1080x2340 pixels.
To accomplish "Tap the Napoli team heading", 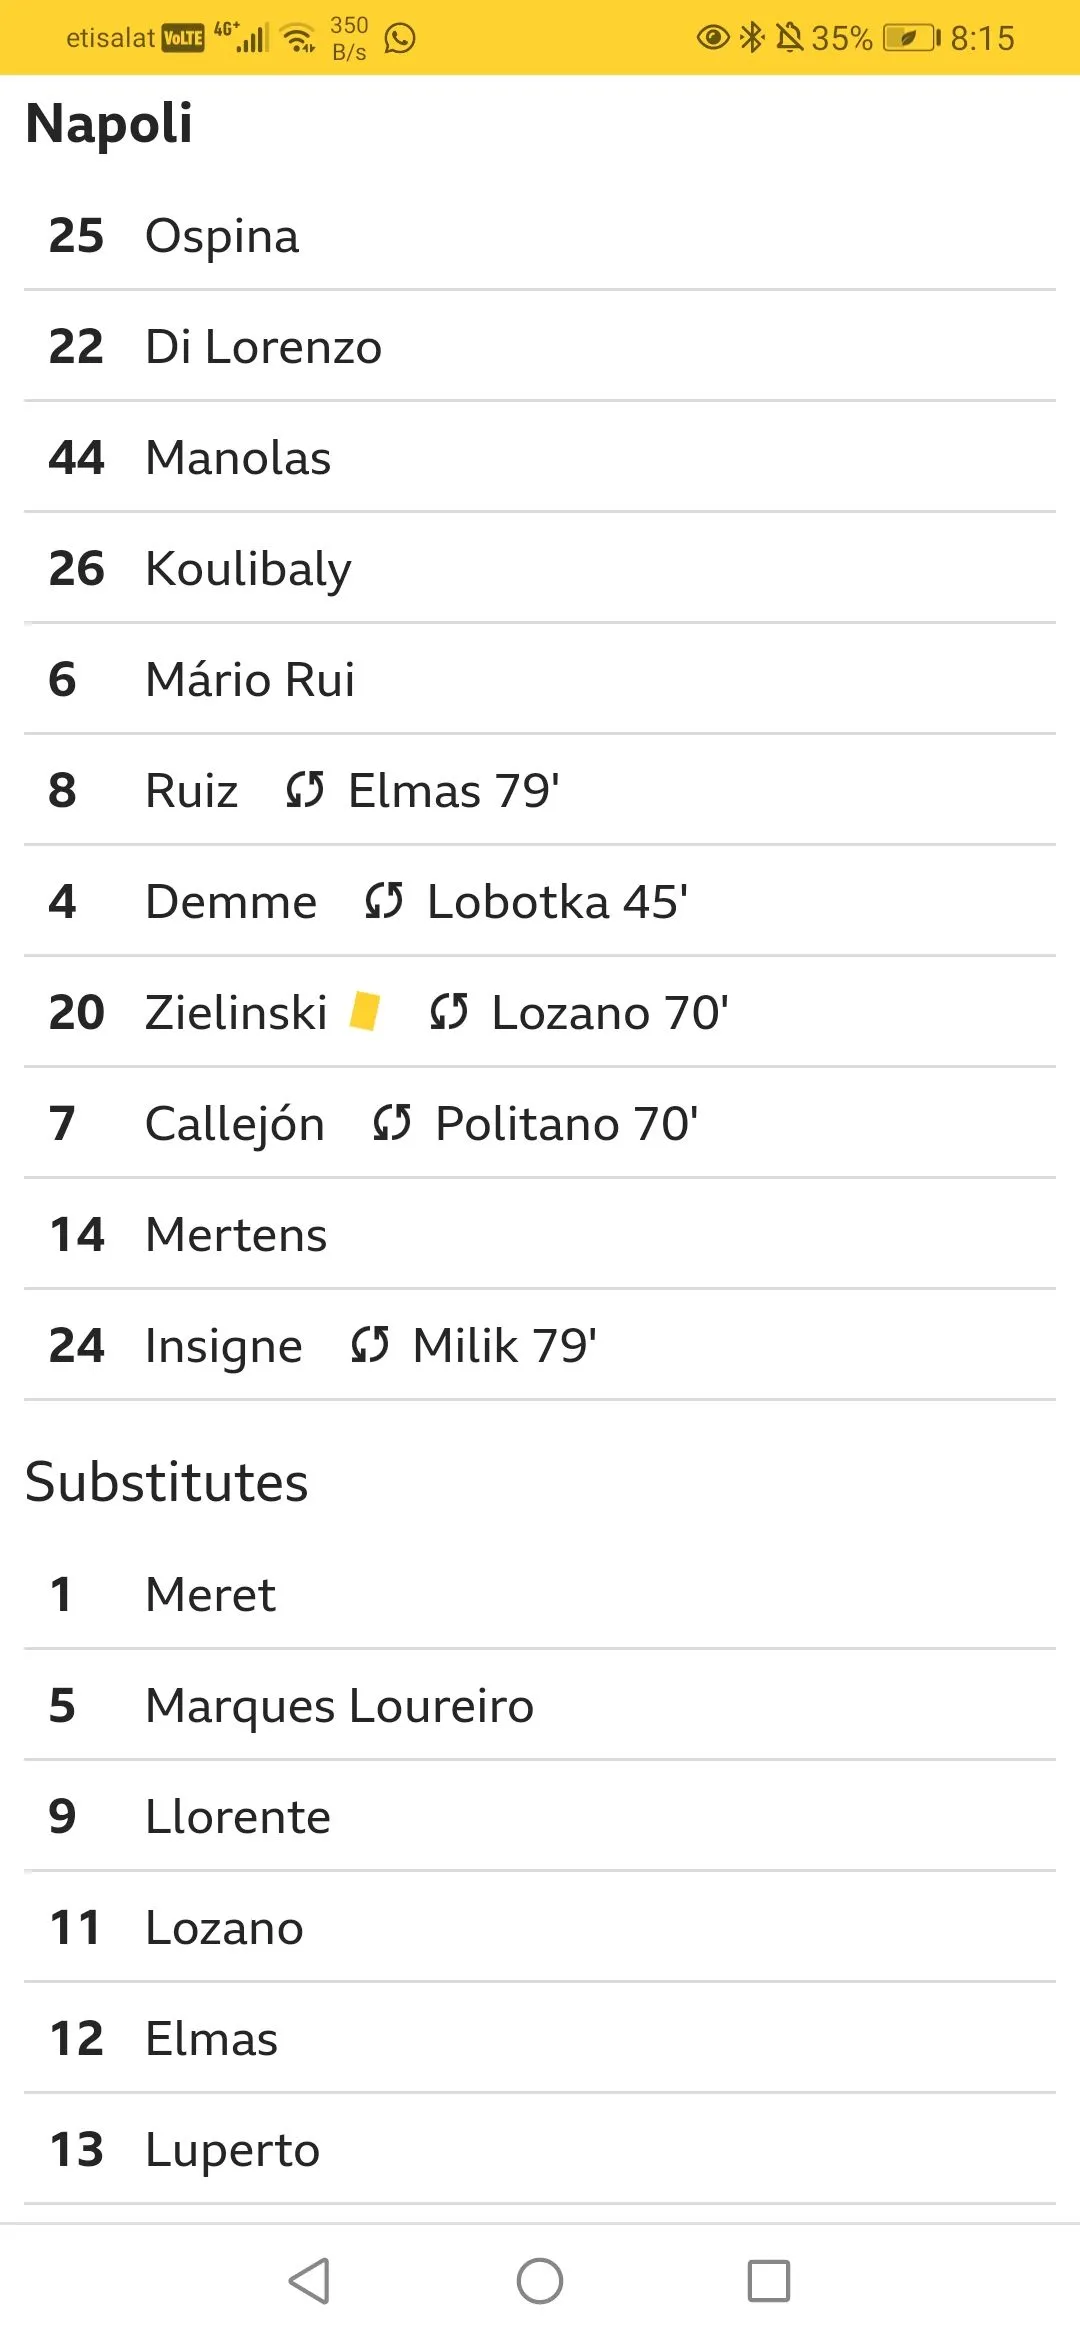I will point(109,124).
